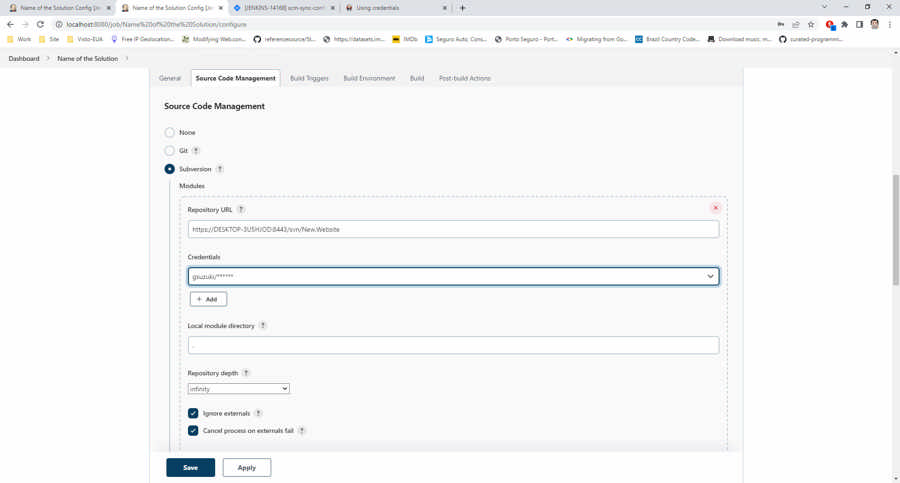This screenshot has width=900, height=483.
Task: Click into Repository URL input field
Action: tap(453, 229)
